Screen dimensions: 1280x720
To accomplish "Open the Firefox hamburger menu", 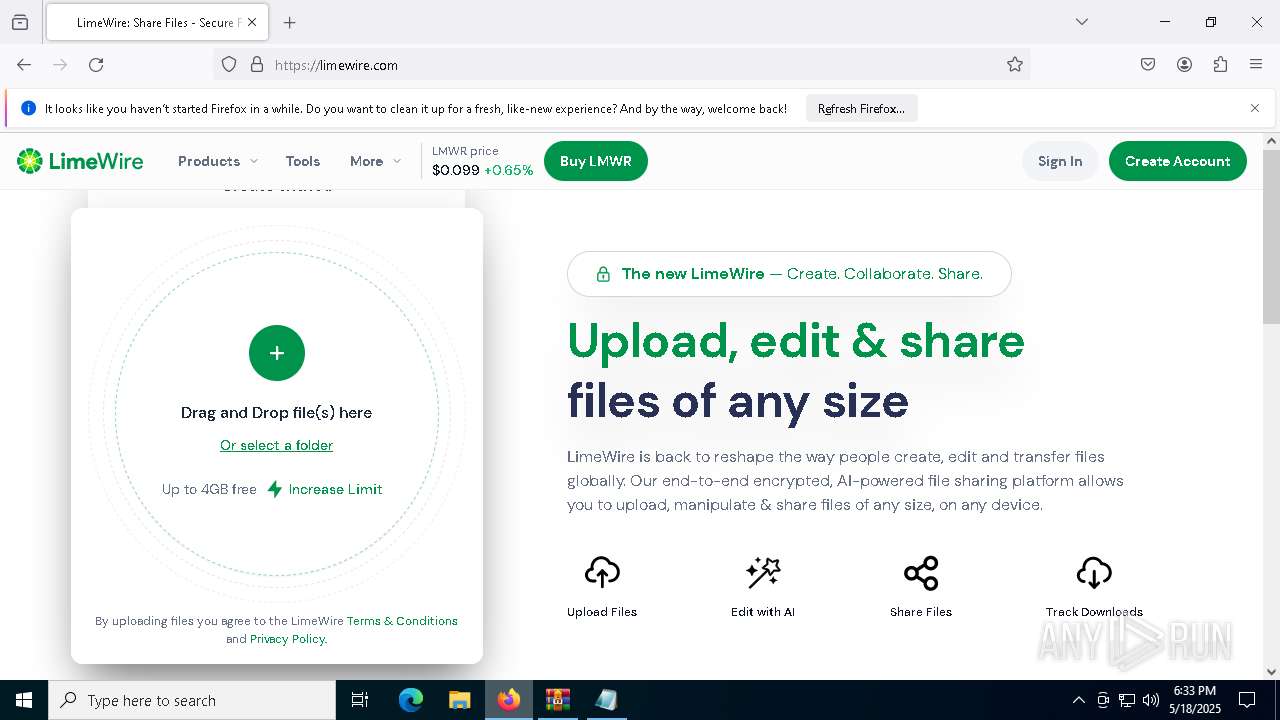I will 1256,65.
